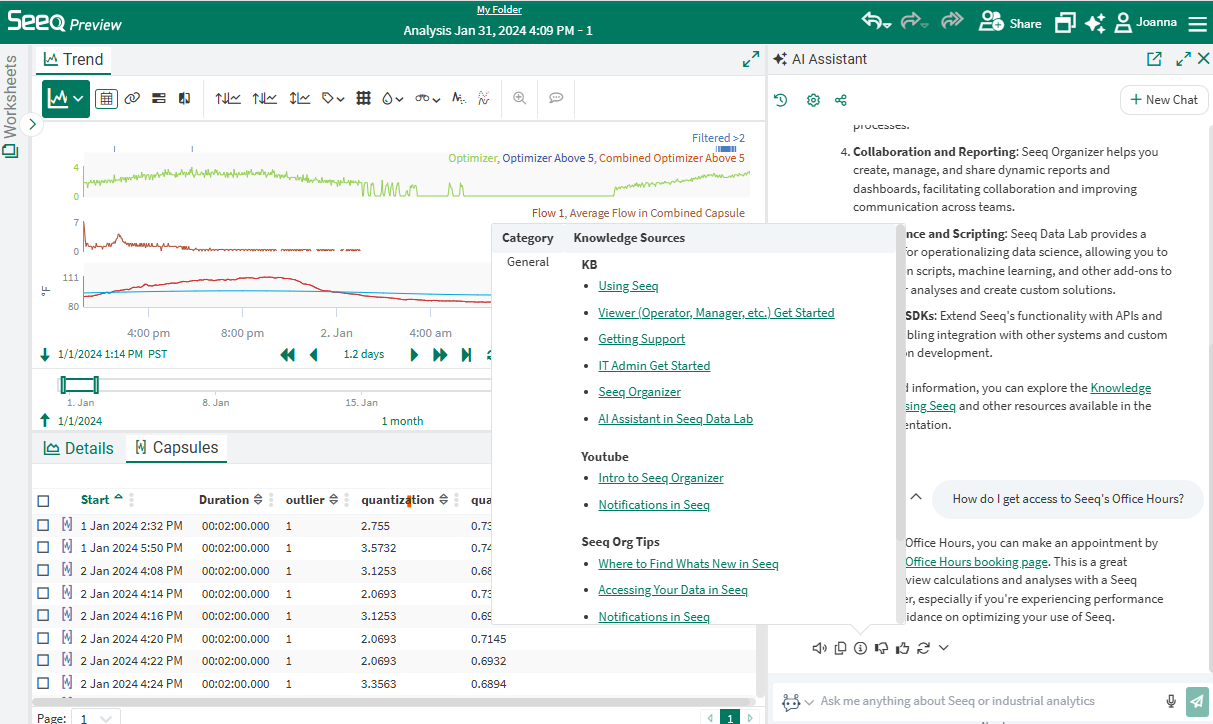Open the My Folder link

(498, 10)
